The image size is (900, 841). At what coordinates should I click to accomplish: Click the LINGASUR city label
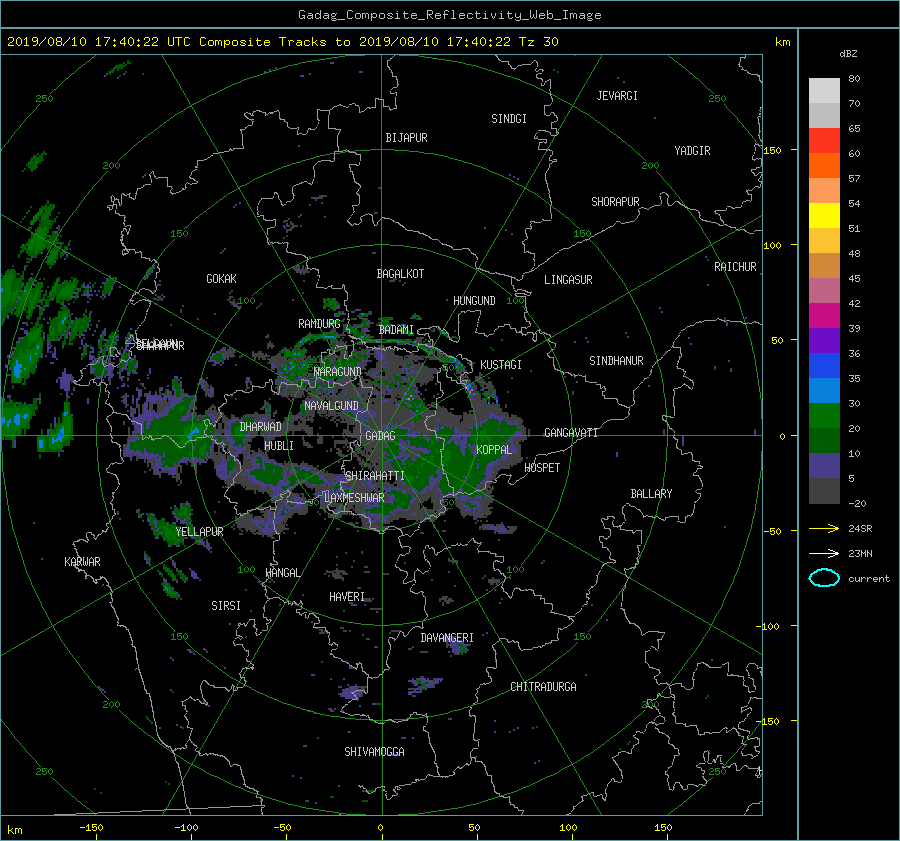[x=568, y=280]
